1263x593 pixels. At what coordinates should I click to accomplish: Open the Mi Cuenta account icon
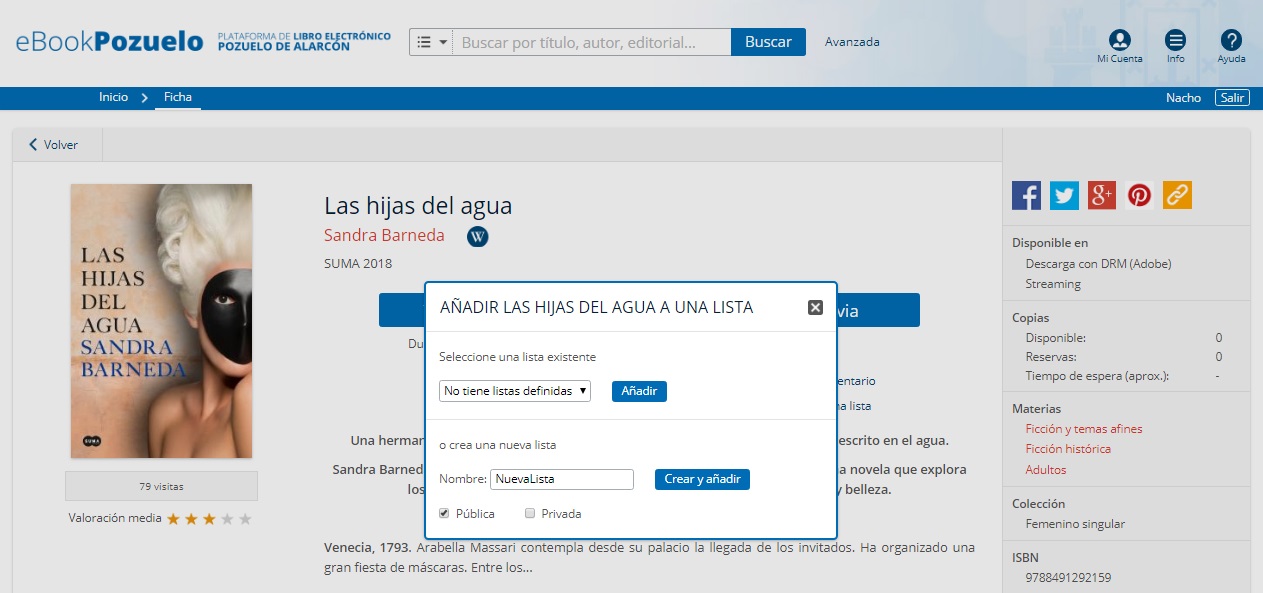[x=1120, y=41]
